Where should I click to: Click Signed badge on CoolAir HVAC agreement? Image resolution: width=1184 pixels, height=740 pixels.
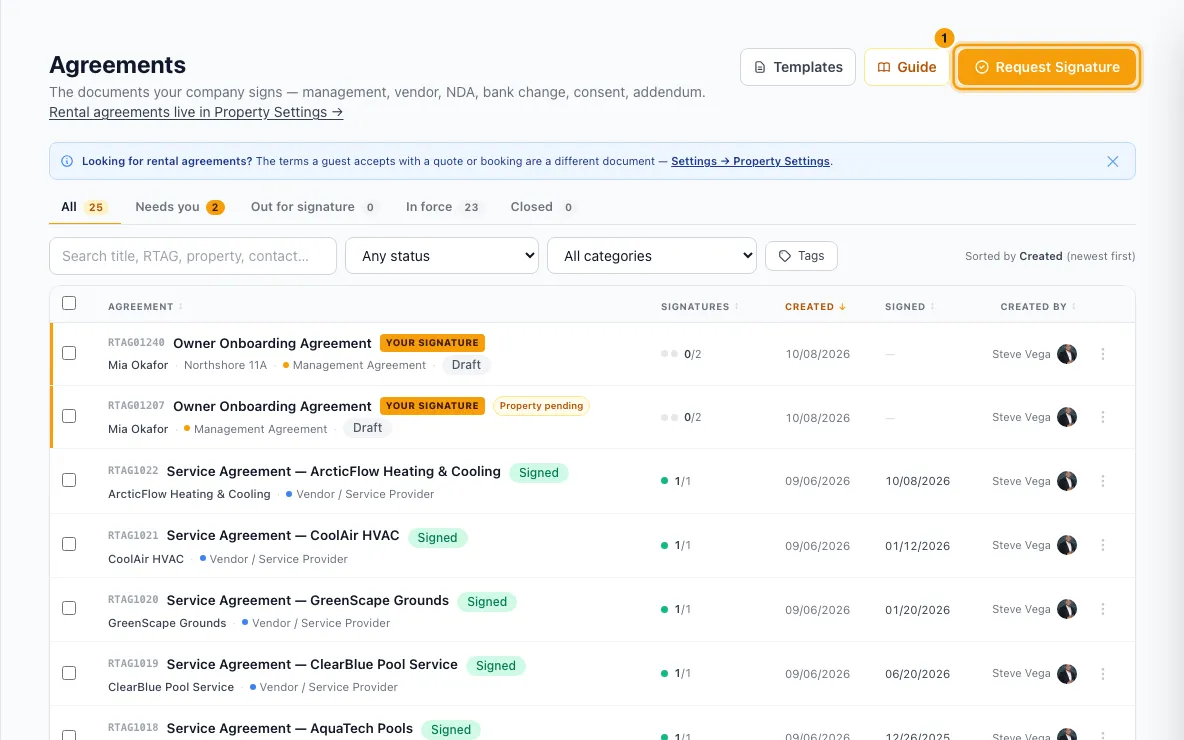pyautogui.click(x=437, y=538)
